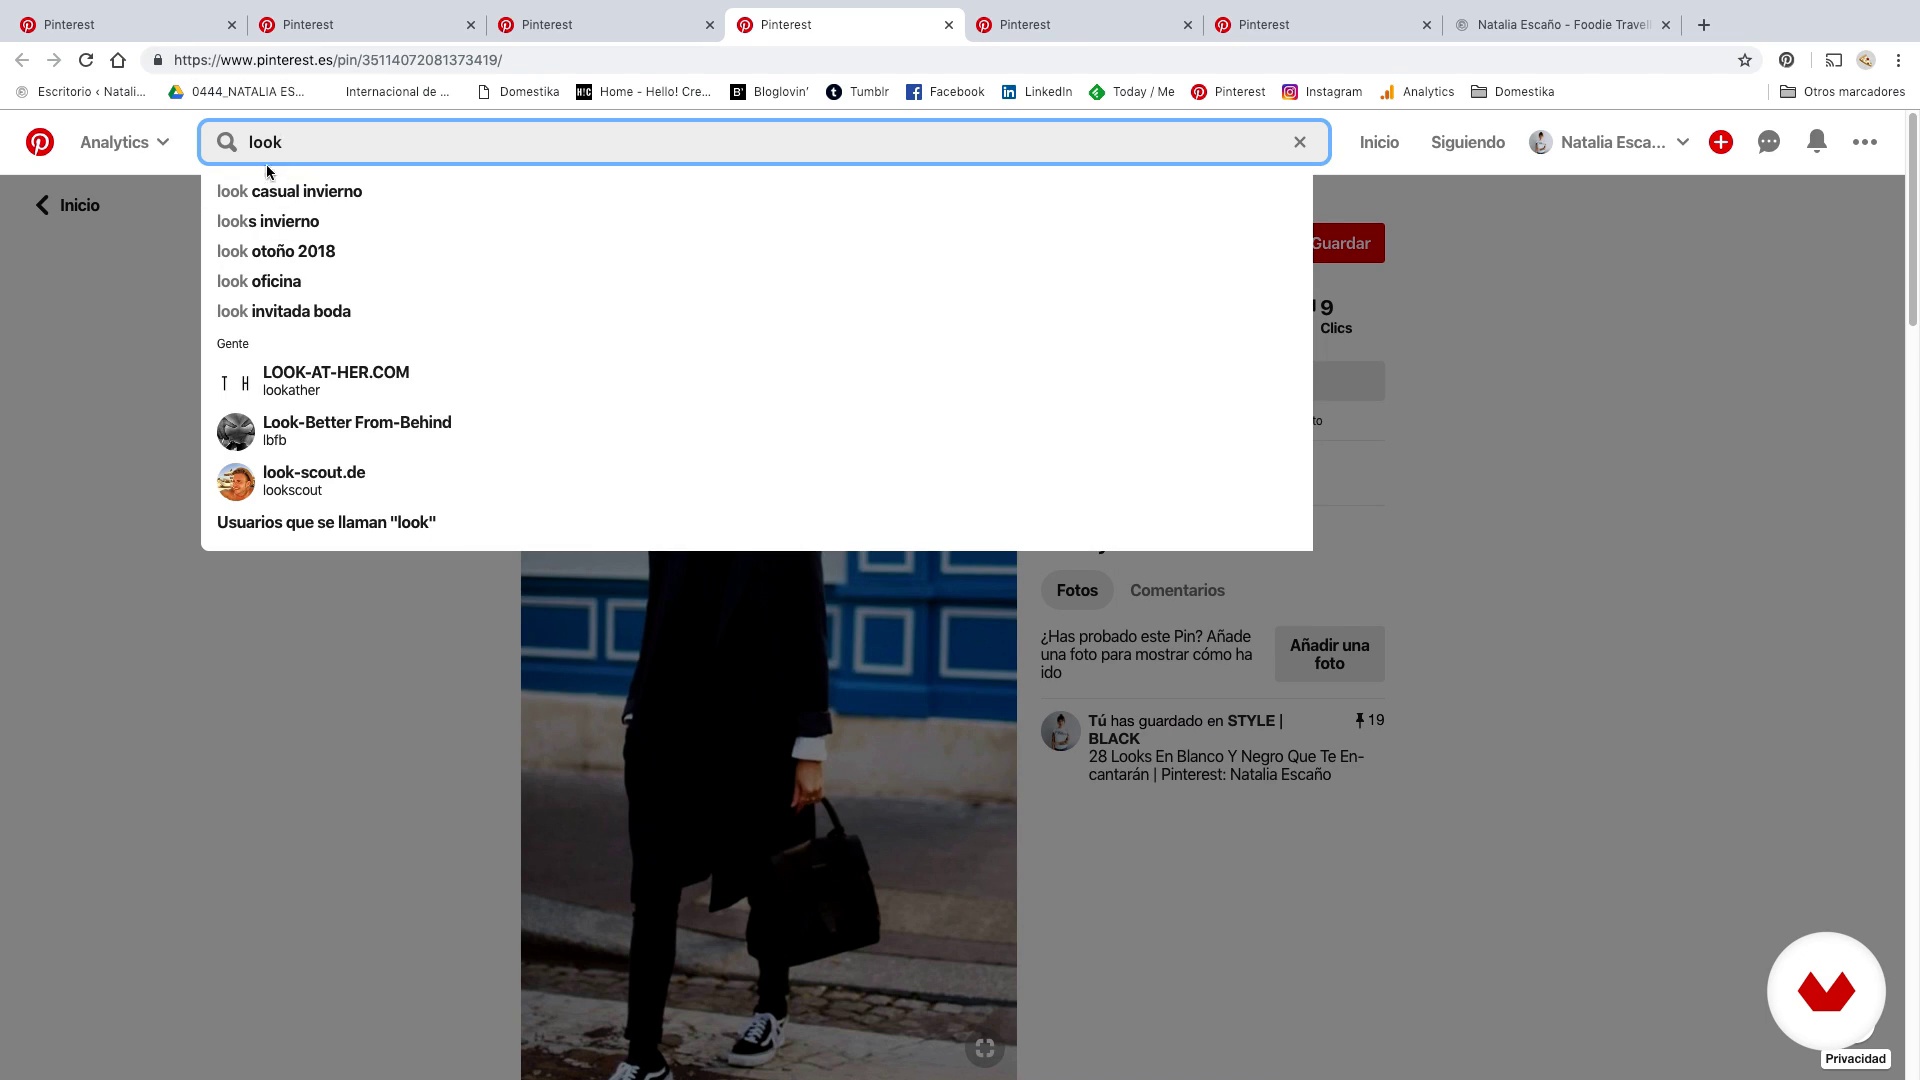The image size is (1920, 1080).
Task: Open the LOOK-AT-HER.COM user profile
Action: [336, 380]
